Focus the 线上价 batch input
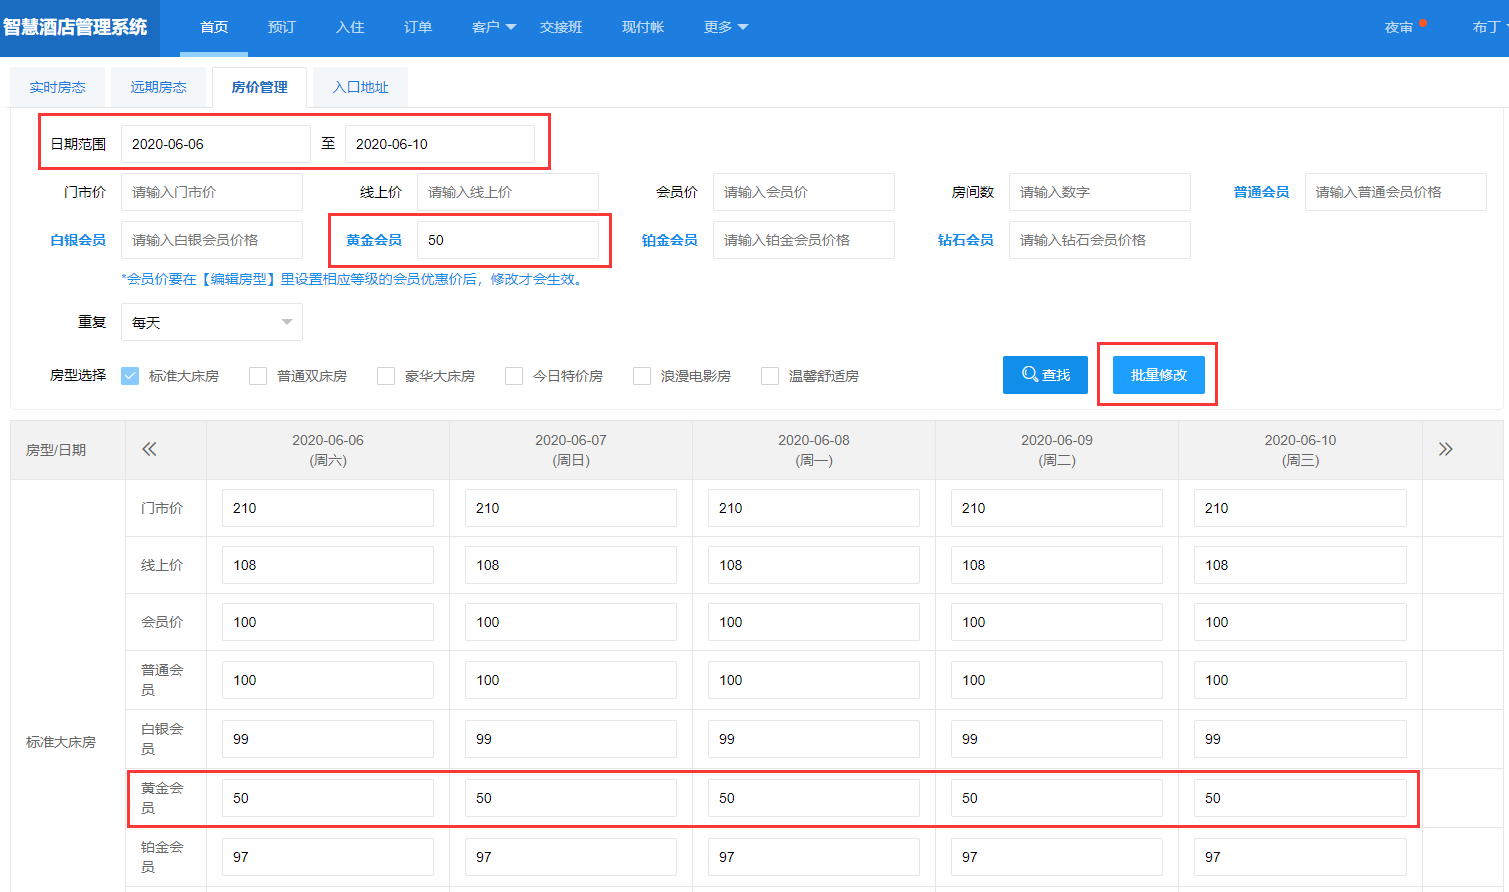 (508, 192)
